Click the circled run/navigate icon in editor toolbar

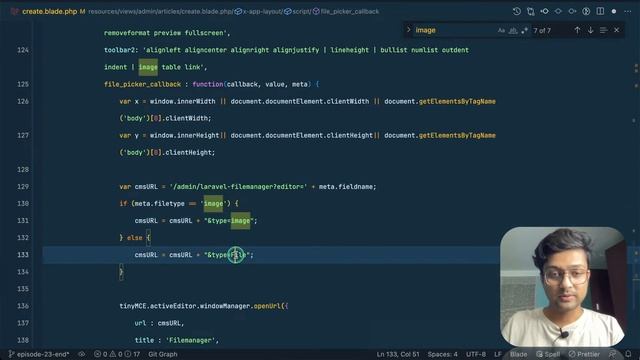[586, 11]
